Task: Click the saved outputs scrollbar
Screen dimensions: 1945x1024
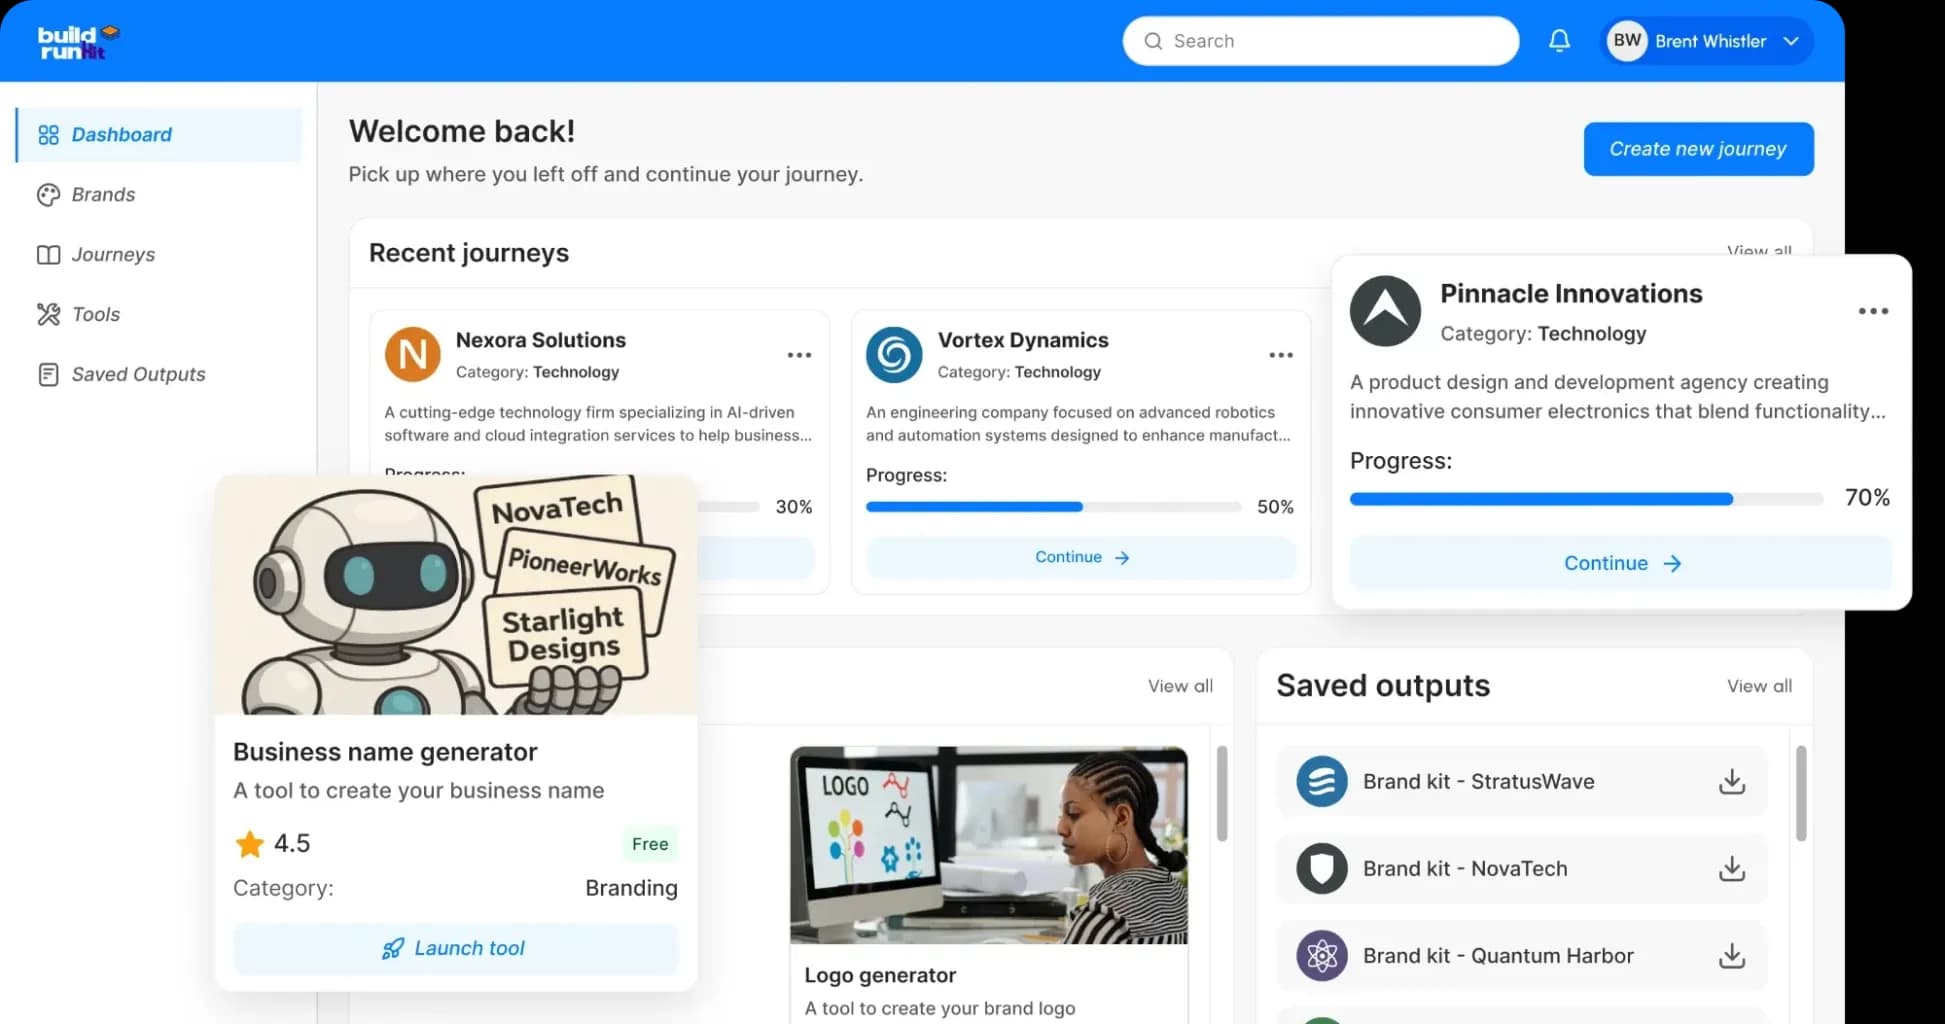Action: click(1801, 793)
